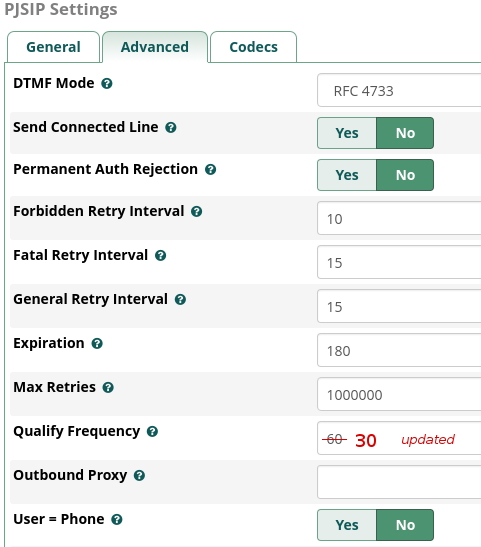Open help for User = Phone
481x547 pixels.
pos(117,520)
